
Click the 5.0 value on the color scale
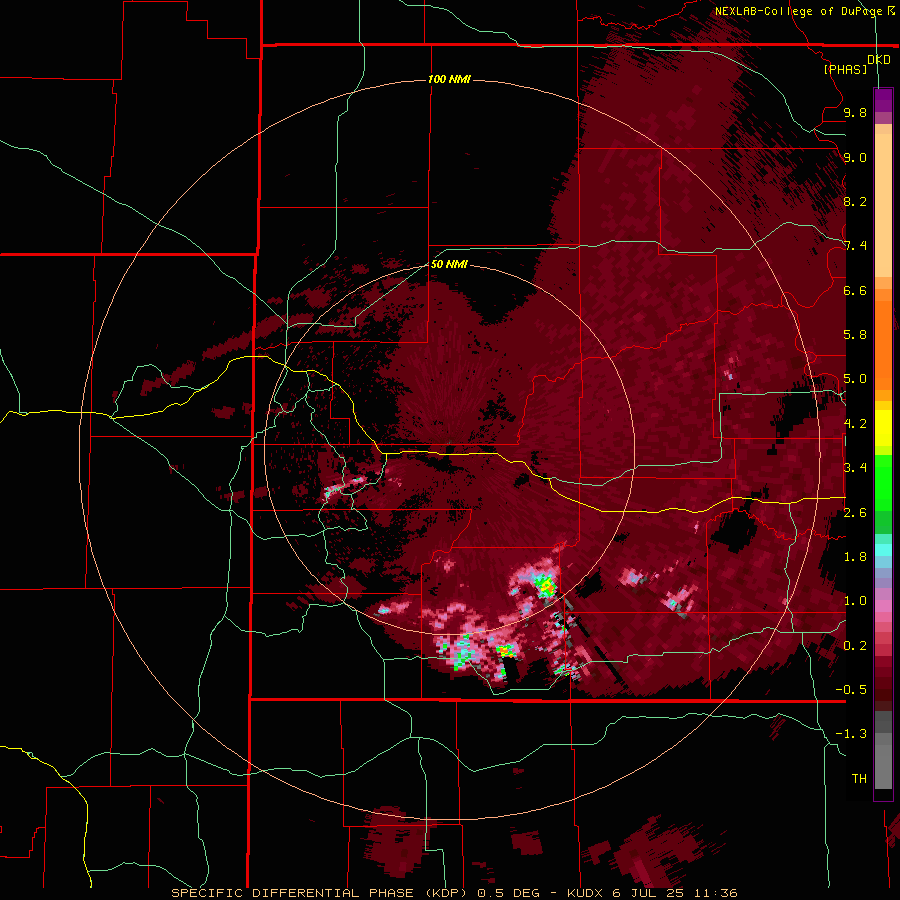855,379
